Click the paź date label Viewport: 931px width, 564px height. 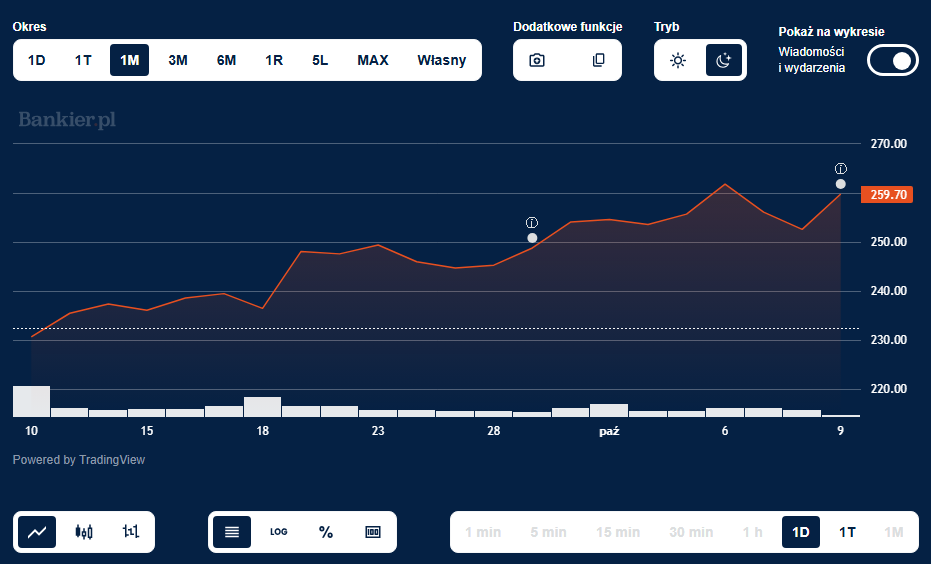609,431
